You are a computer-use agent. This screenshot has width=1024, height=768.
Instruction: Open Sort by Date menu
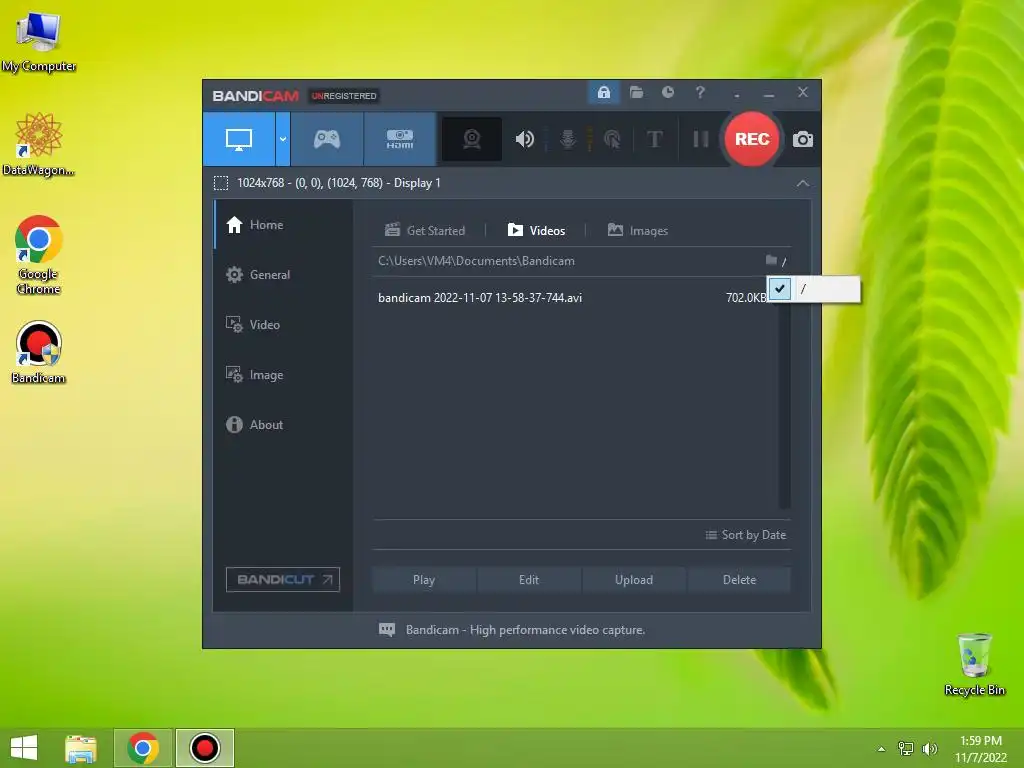746,535
